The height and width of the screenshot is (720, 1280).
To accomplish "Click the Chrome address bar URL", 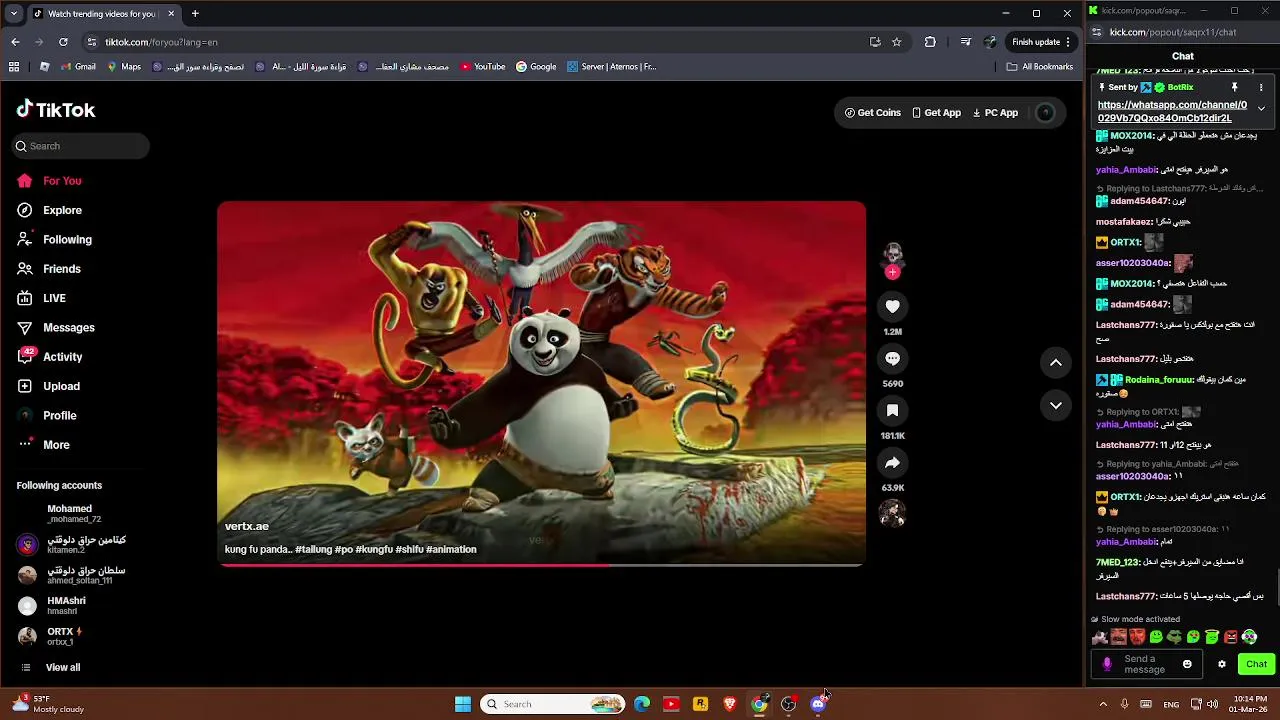I will click(161, 42).
